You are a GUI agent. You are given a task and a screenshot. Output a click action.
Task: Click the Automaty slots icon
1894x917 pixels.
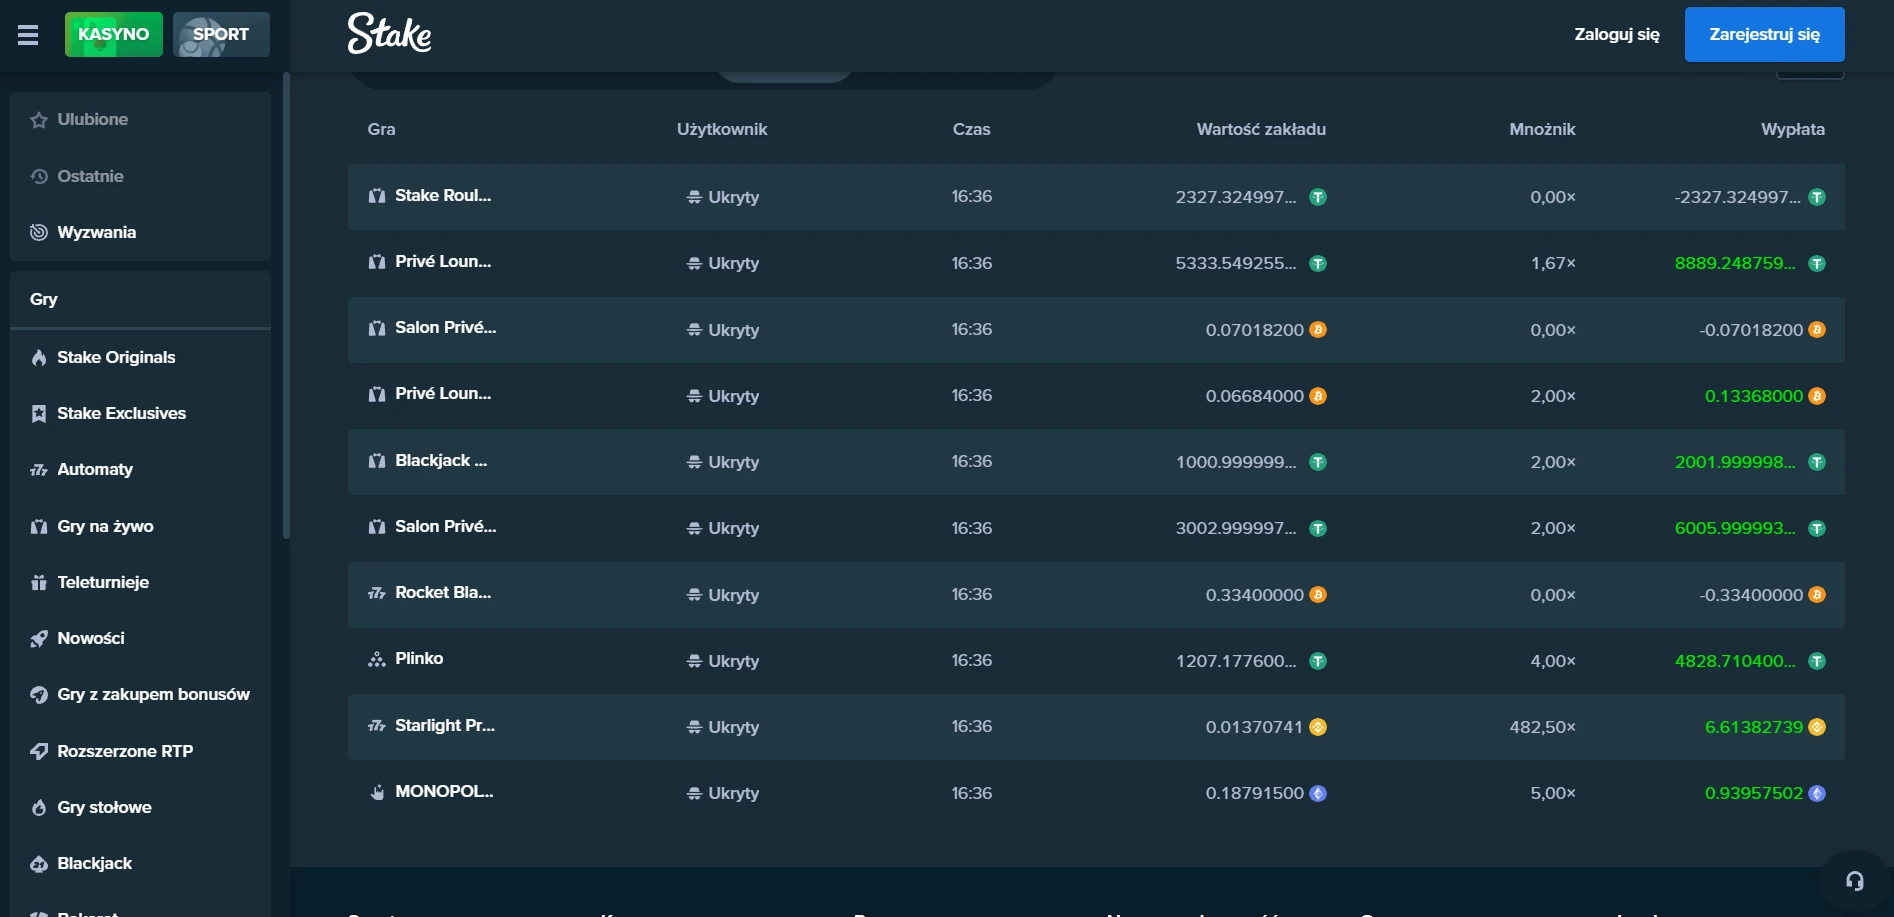(x=39, y=469)
